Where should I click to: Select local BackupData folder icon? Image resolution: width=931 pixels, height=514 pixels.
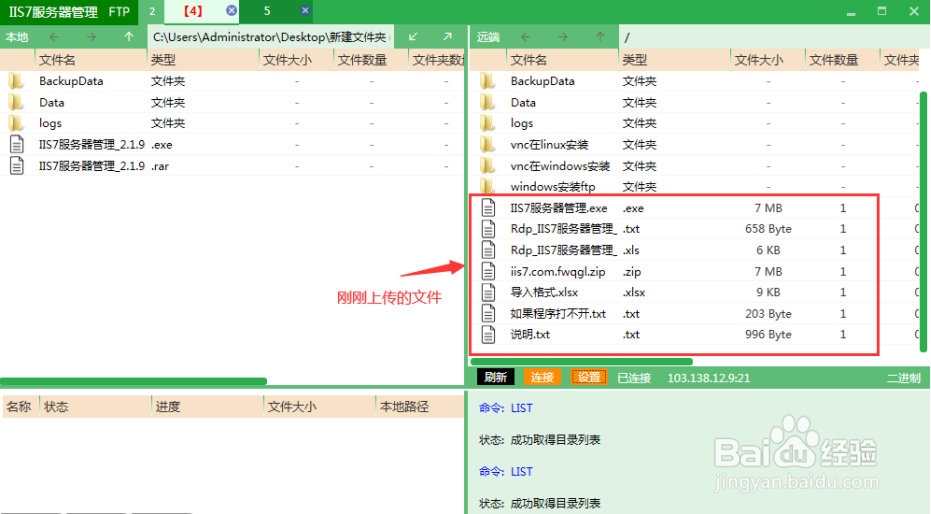click(x=17, y=81)
